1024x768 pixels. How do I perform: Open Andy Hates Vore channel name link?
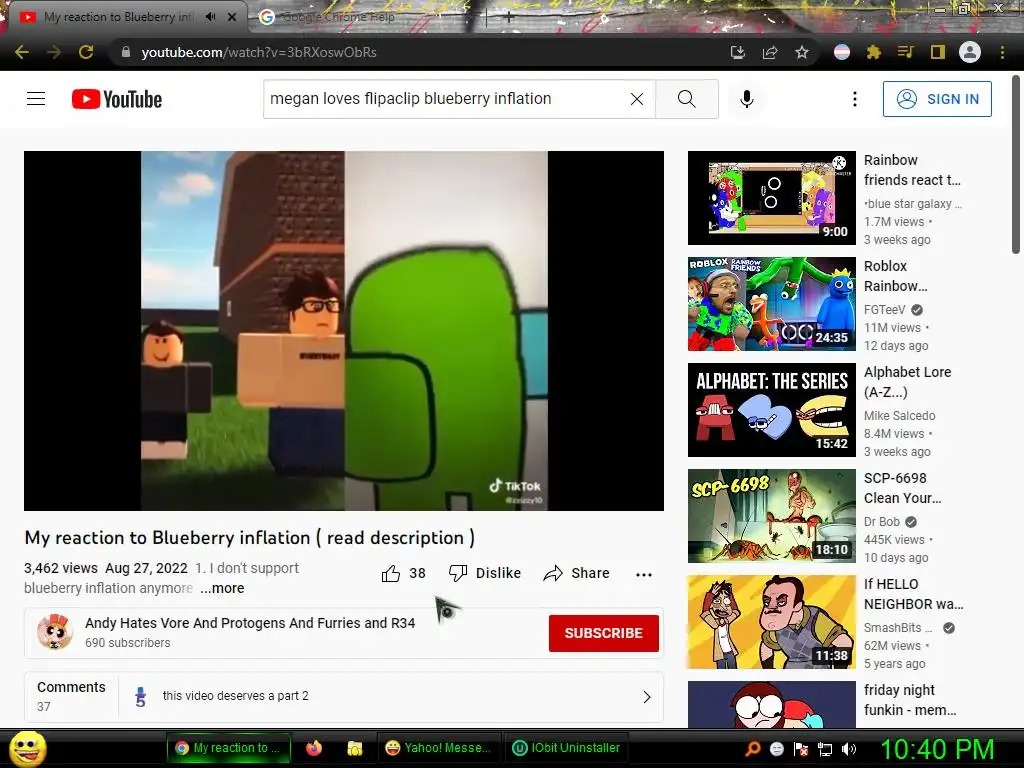click(250, 623)
